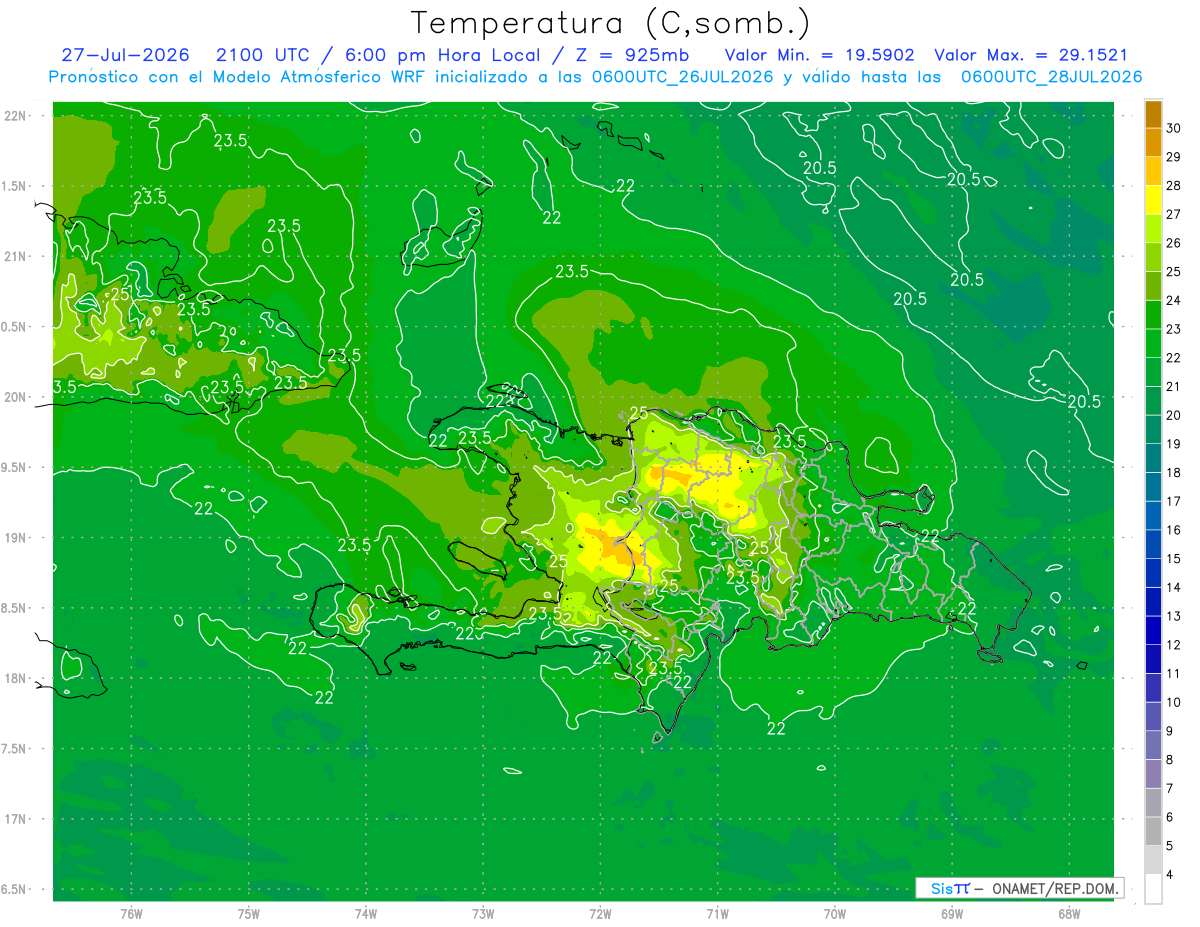Select the '27-Jul-2026' date text
The image size is (1200, 927).
click(x=124, y=55)
